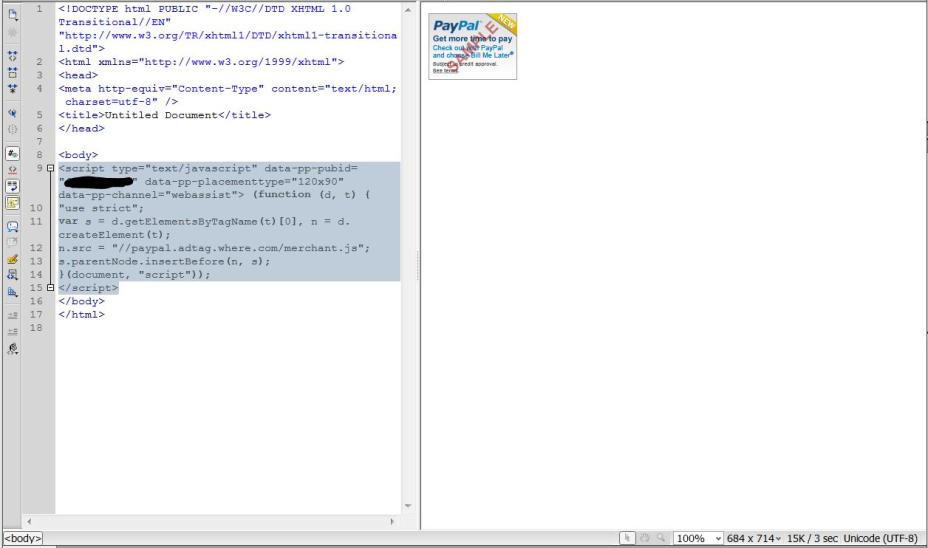Viewport: 928px width, 548px height.
Task: Click the "</head>" code on line 6
Action: [x=81, y=128]
